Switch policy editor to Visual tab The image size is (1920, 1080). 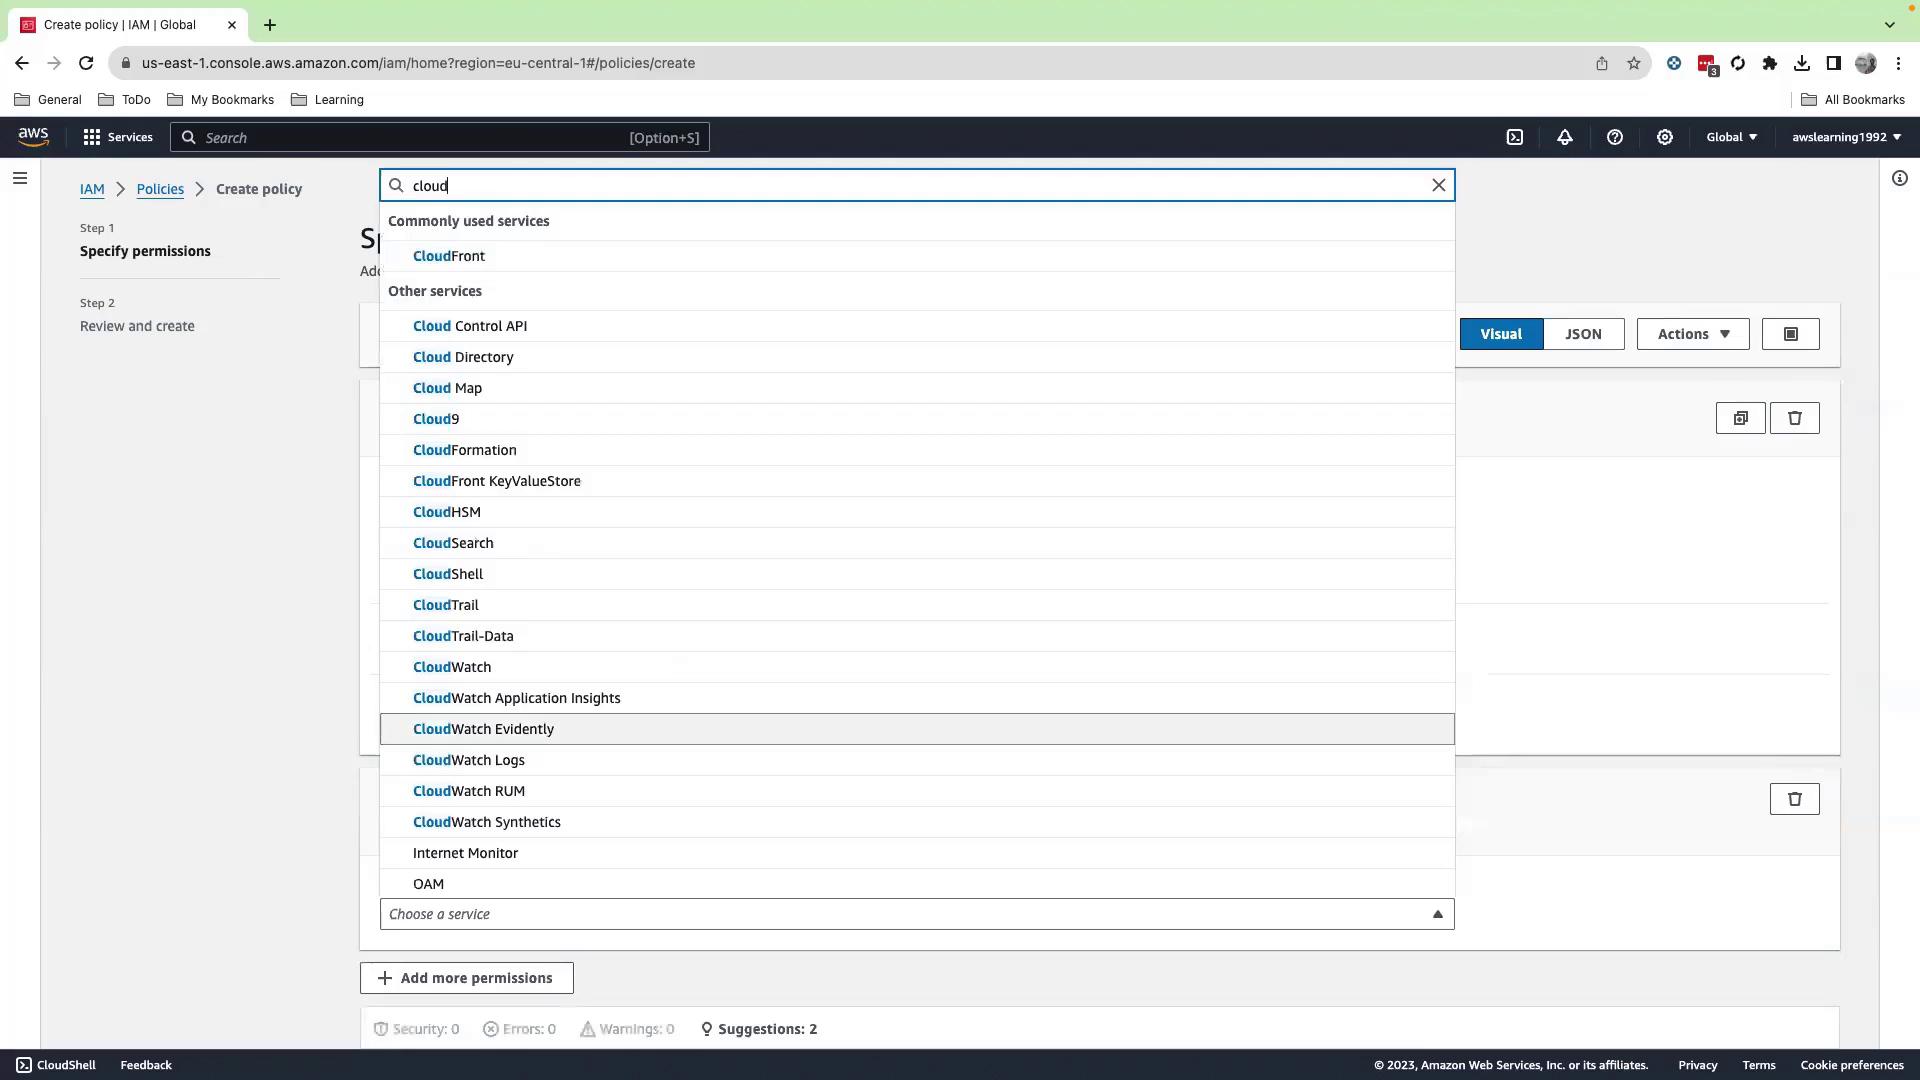pyautogui.click(x=1501, y=335)
